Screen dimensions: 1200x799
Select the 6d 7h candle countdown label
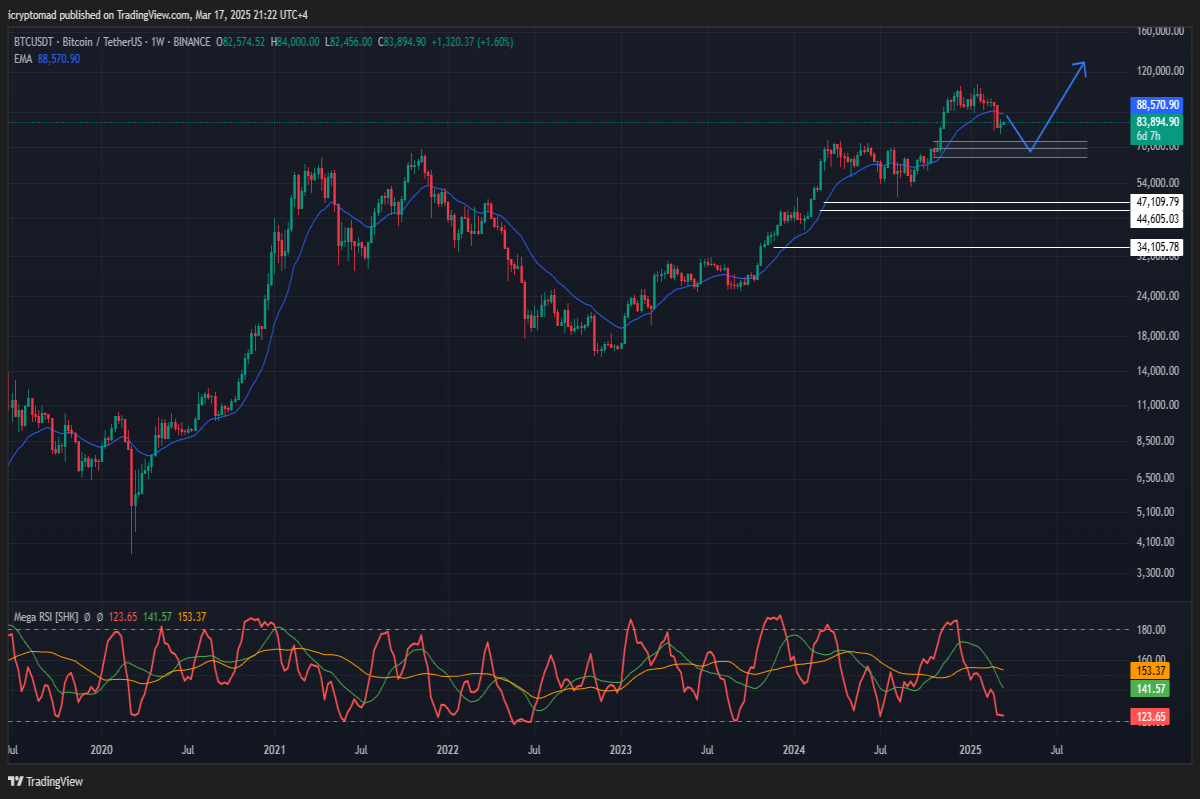1148,136
